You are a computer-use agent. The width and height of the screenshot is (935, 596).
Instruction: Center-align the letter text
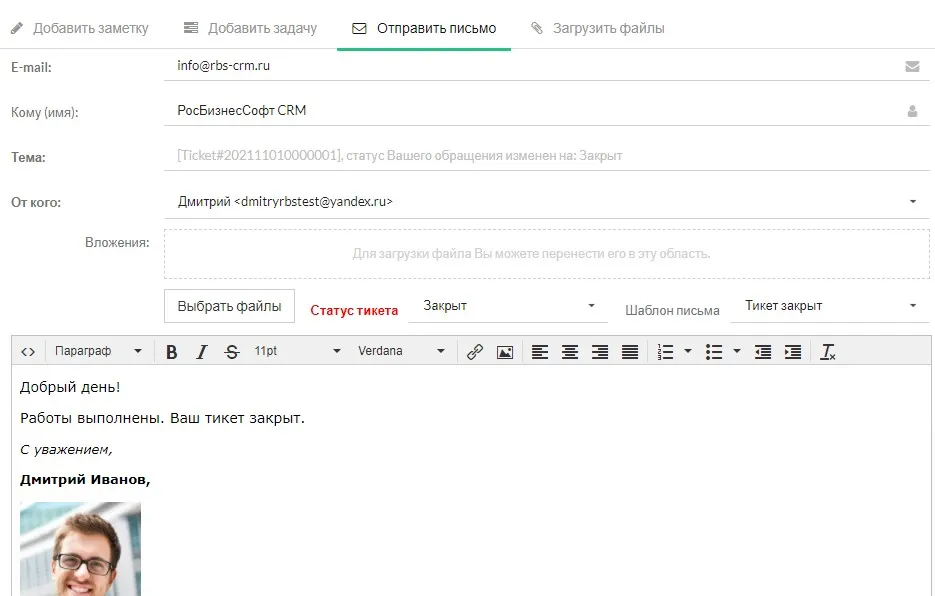[570, 352]
